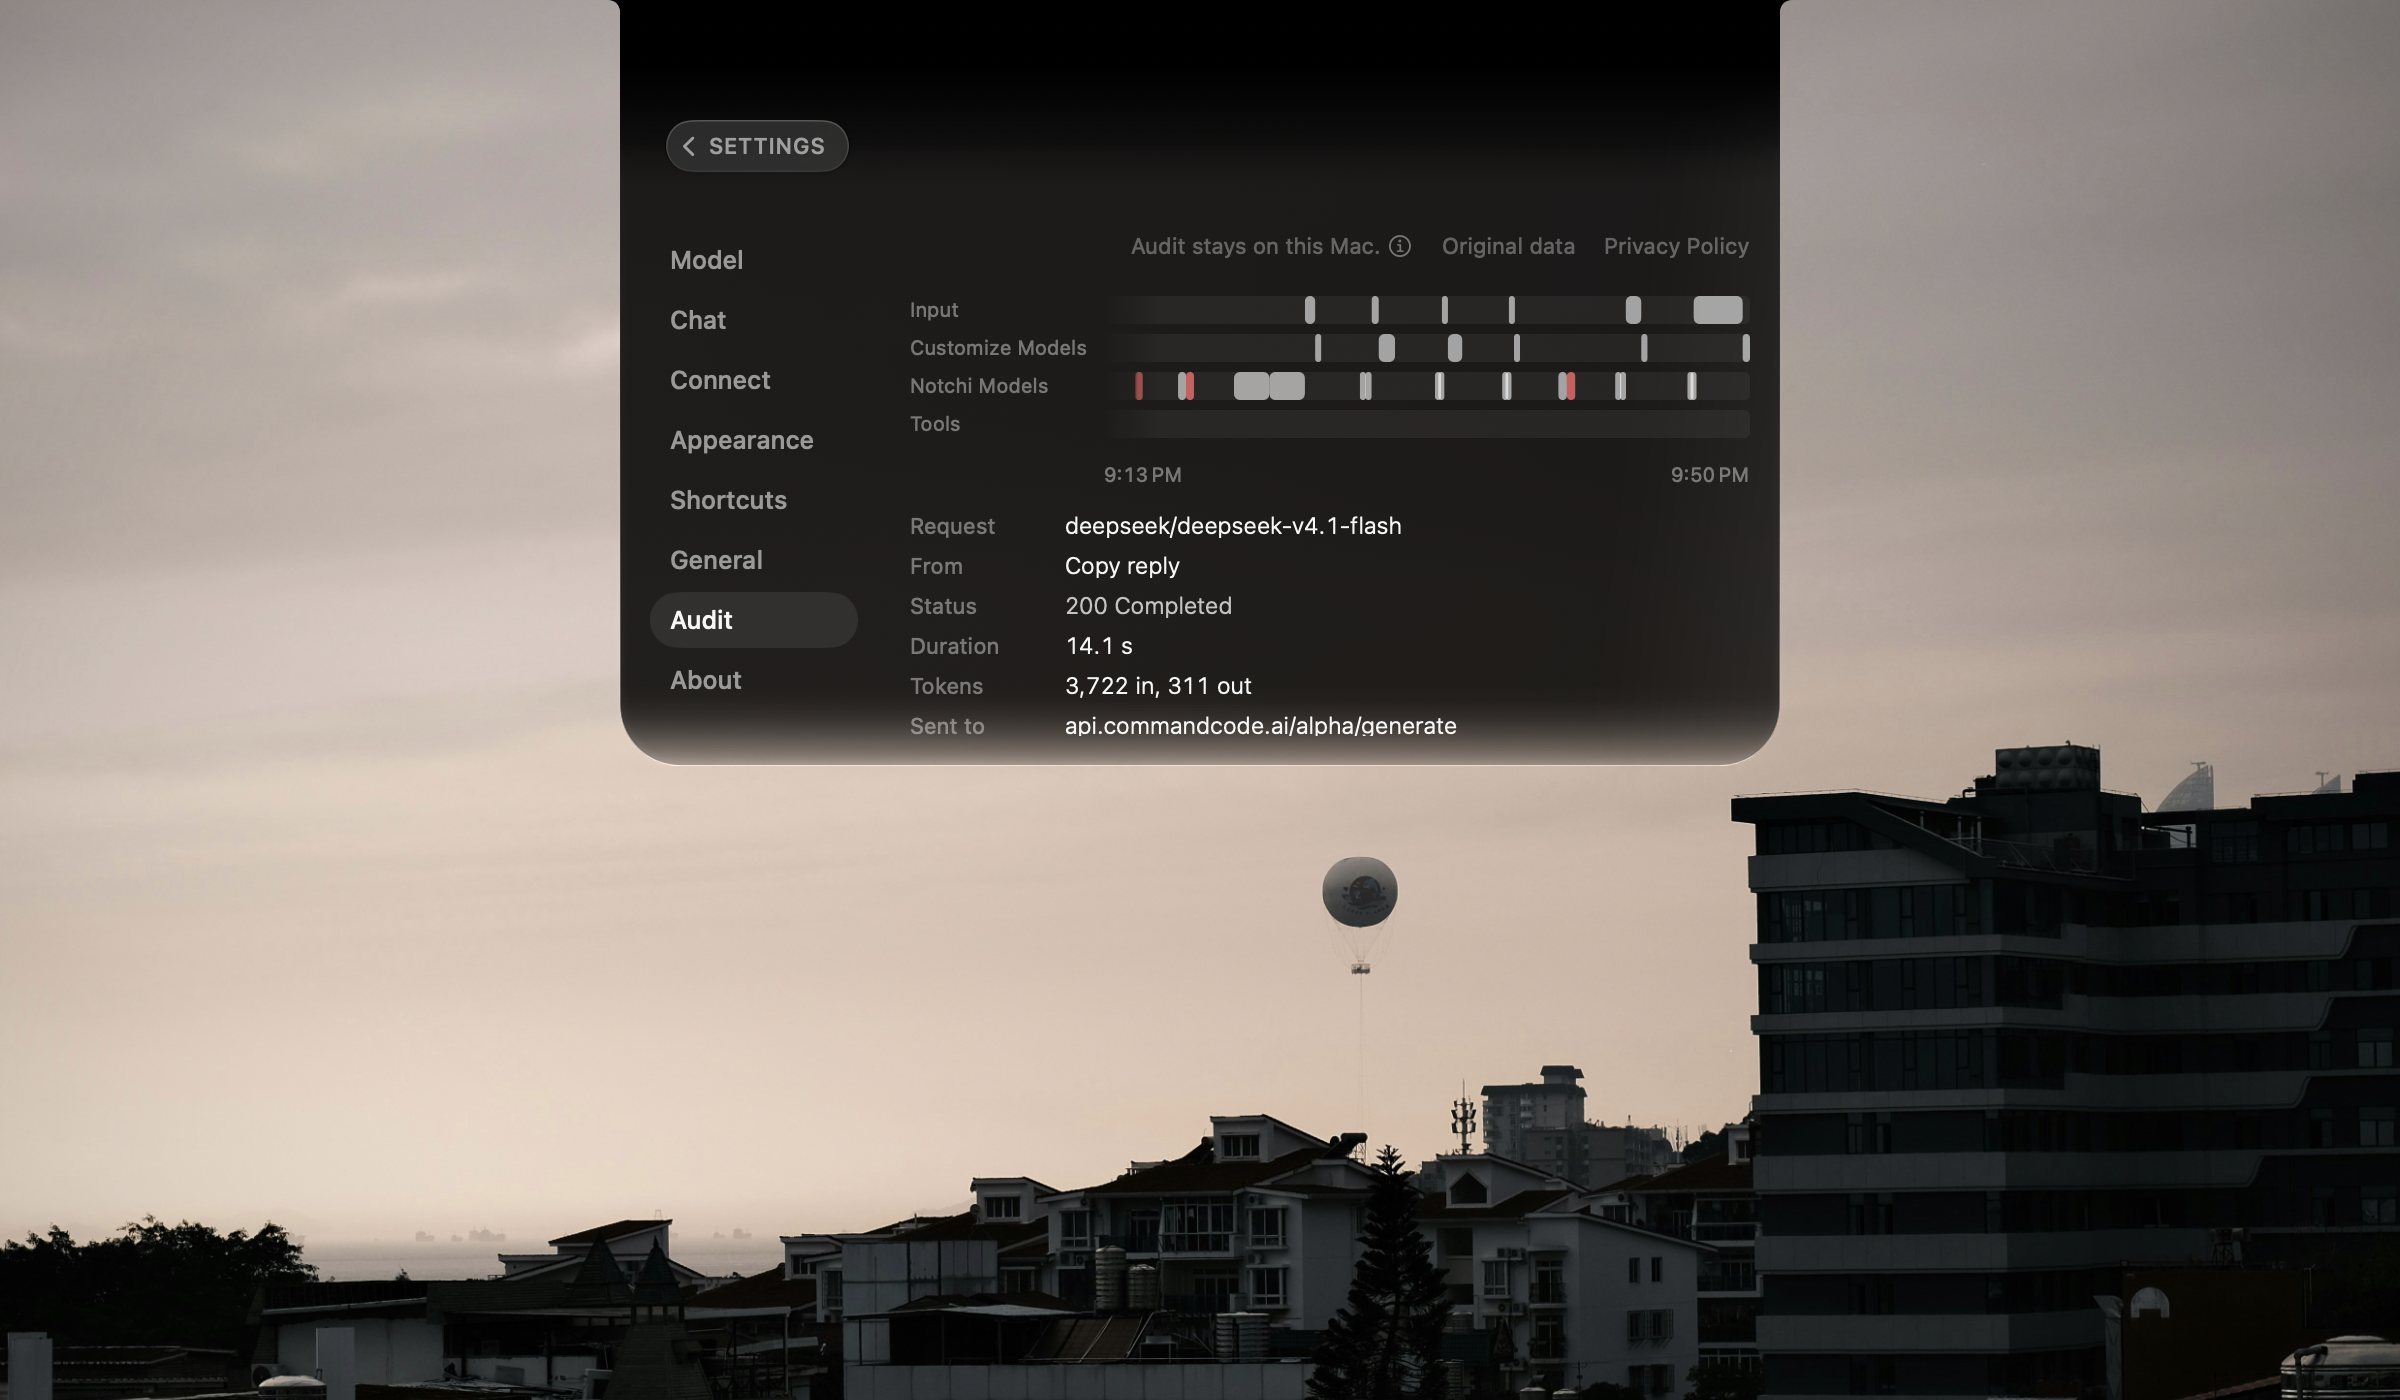Click the 9:13 PM timeline start label
Image resolution: width=2400 pixels, height=1400 pixels.
tap(1143, 475)
